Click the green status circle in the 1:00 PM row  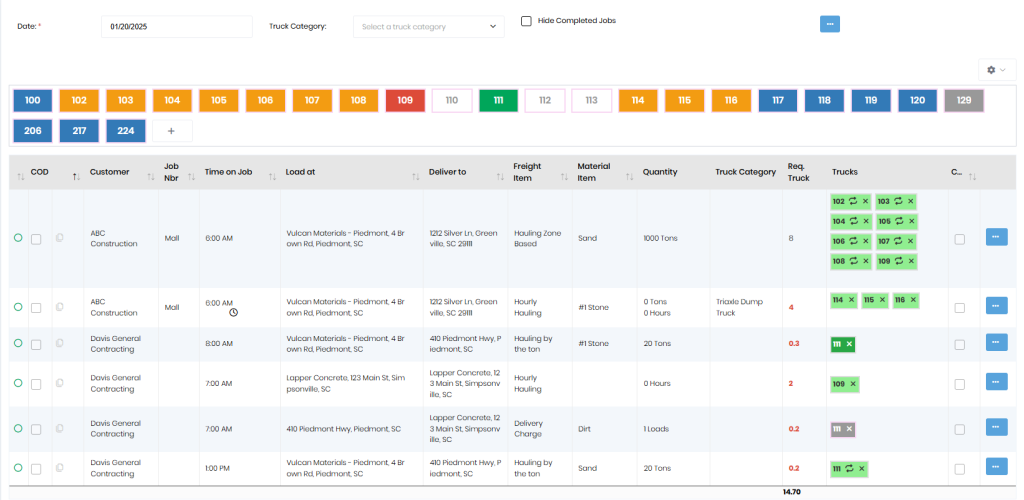[x=17, y=467]
